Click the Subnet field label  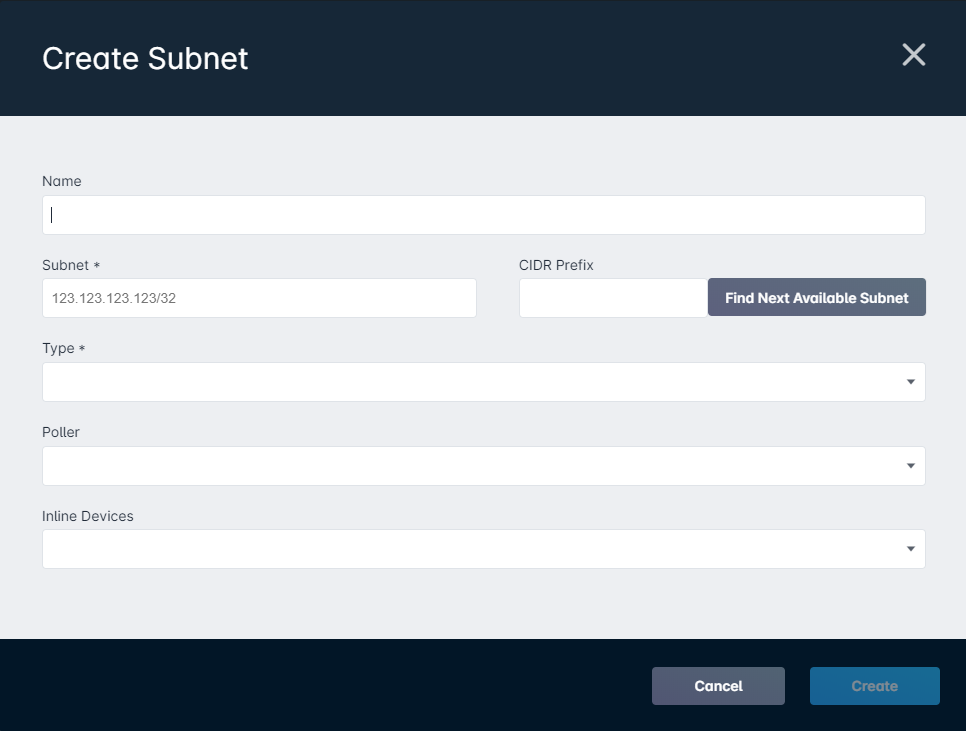point(71,265)
